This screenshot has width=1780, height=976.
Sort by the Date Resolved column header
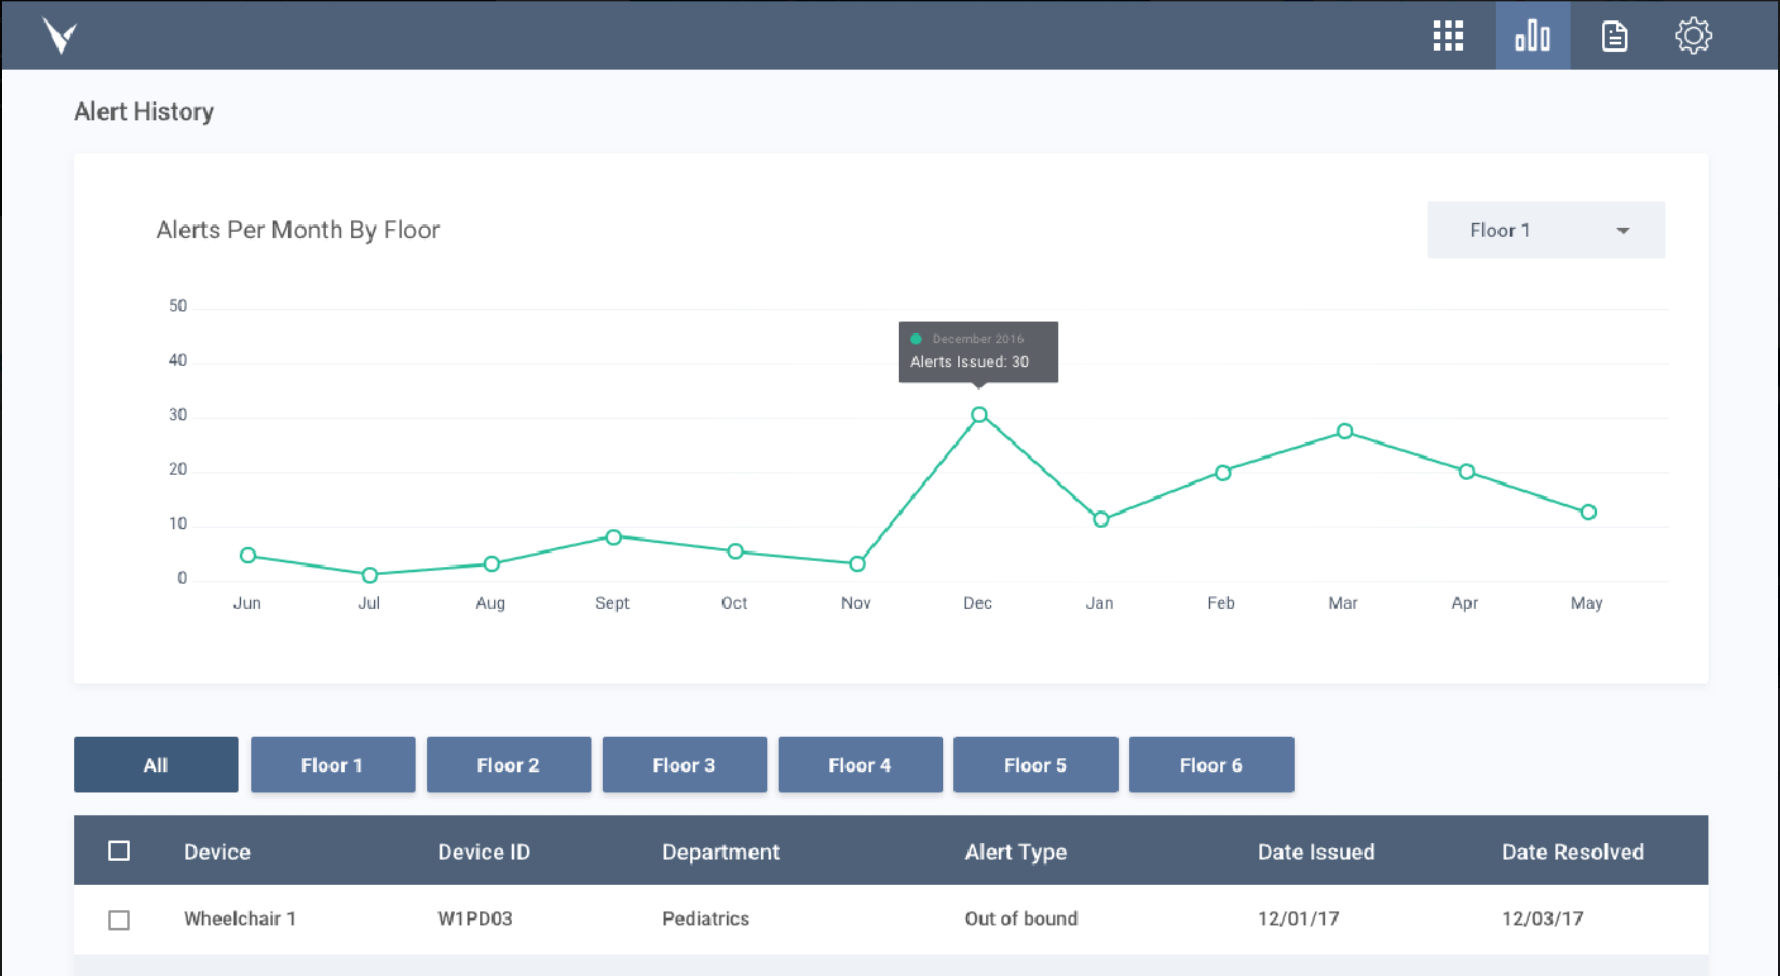click(x=1573, y=852)
